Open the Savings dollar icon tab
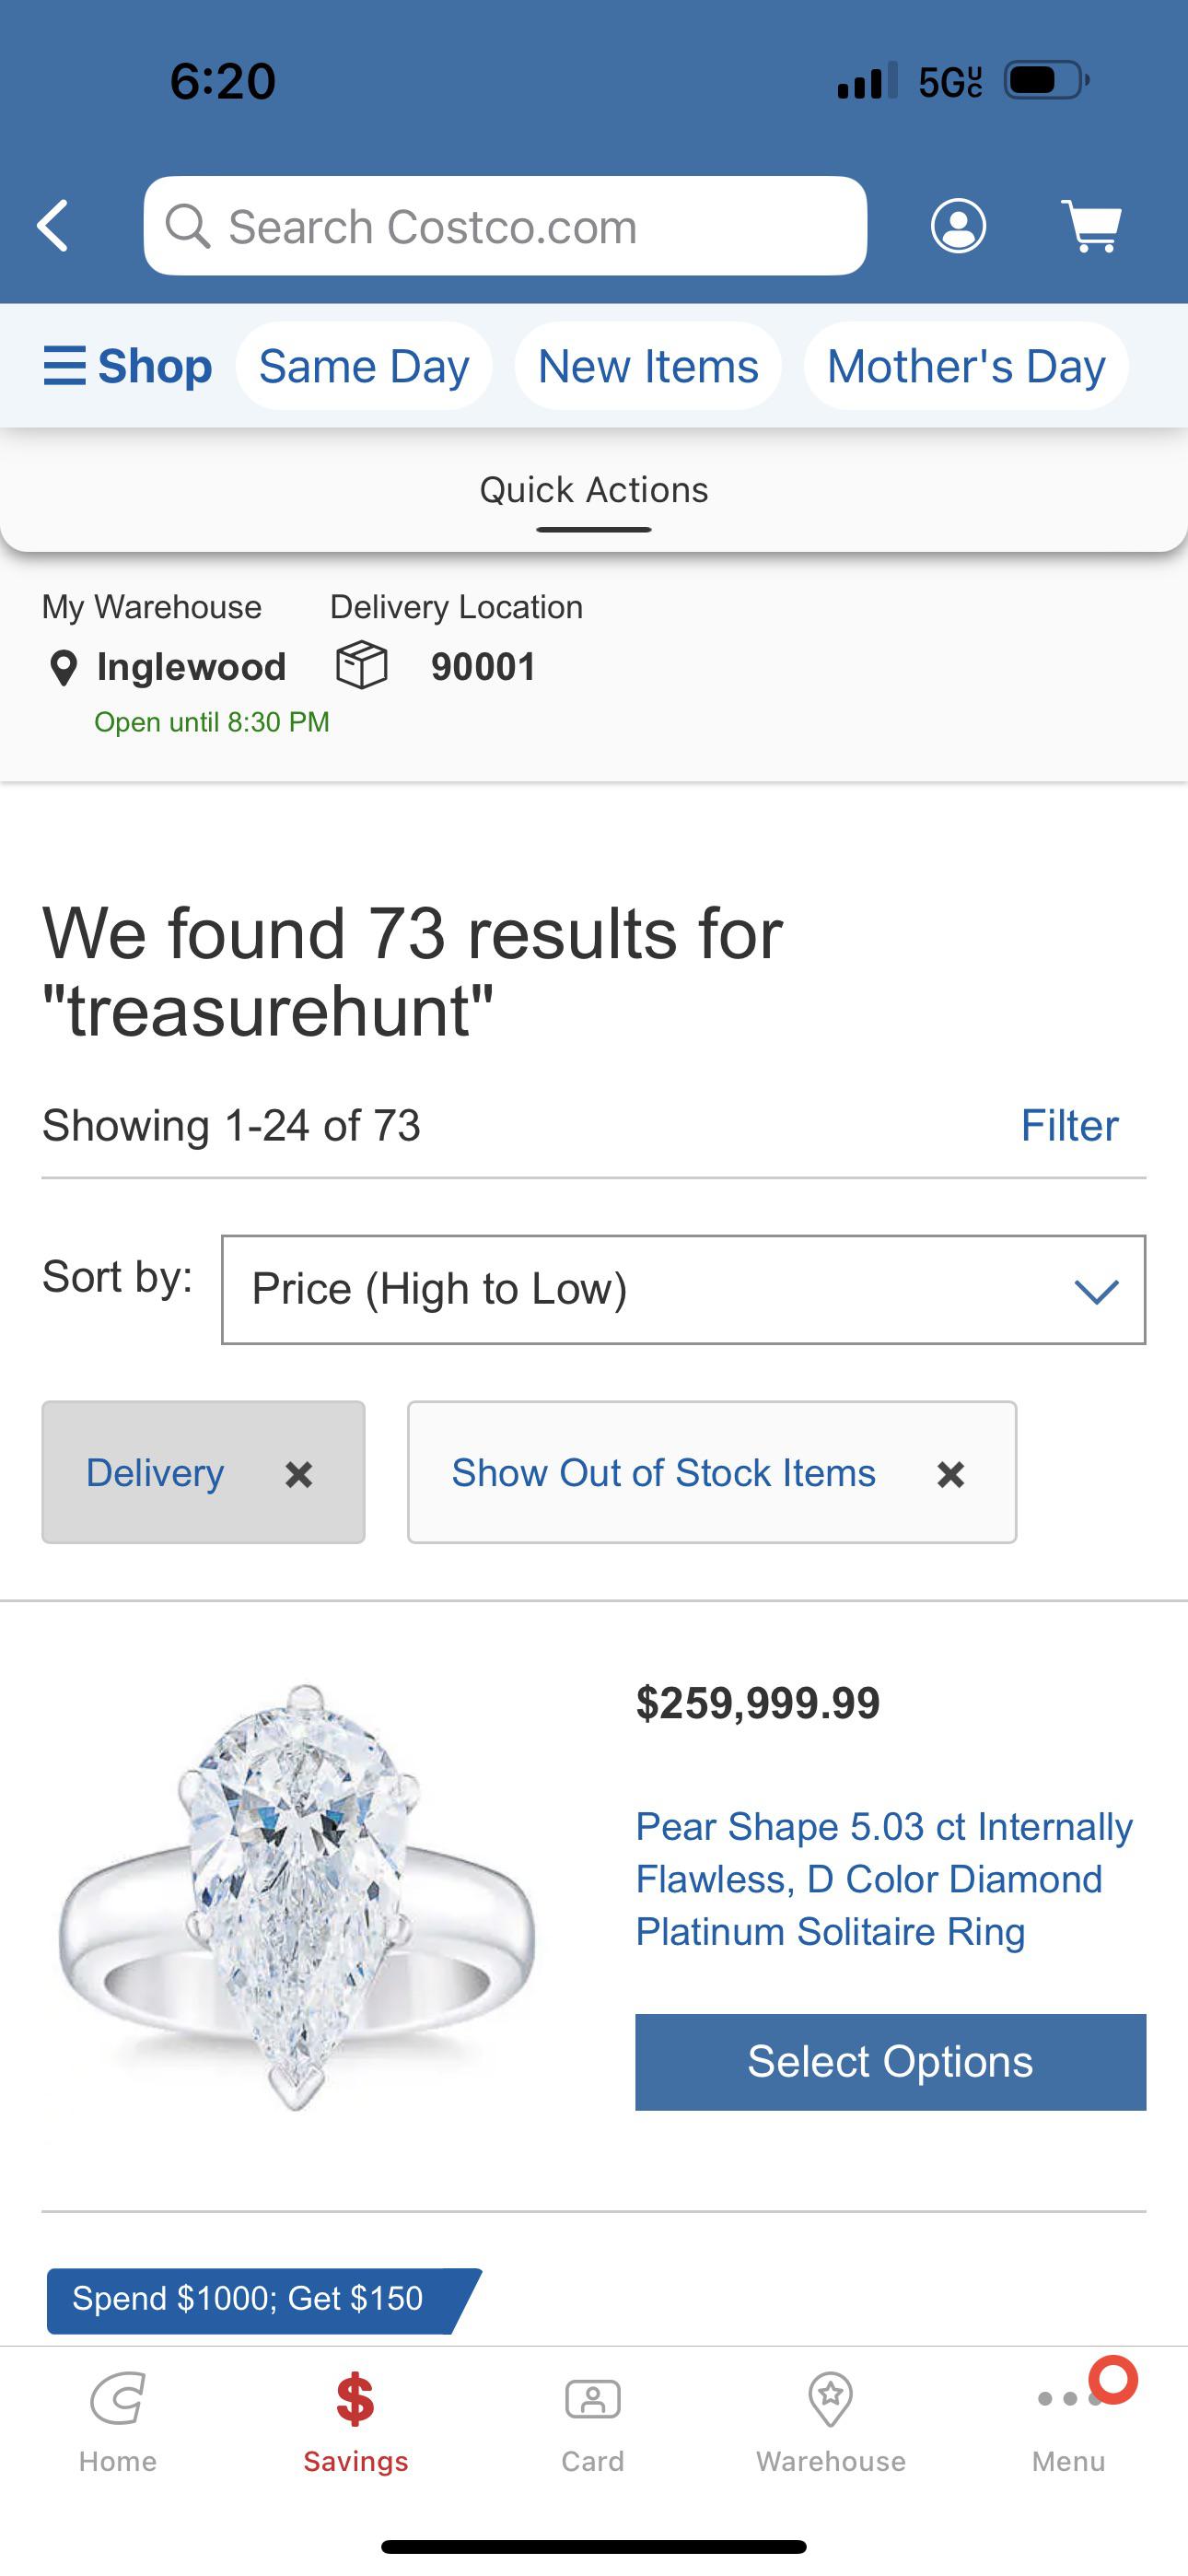Image resolution: width=1188 pixels, height=2576 pixels. click(355, 2418)
